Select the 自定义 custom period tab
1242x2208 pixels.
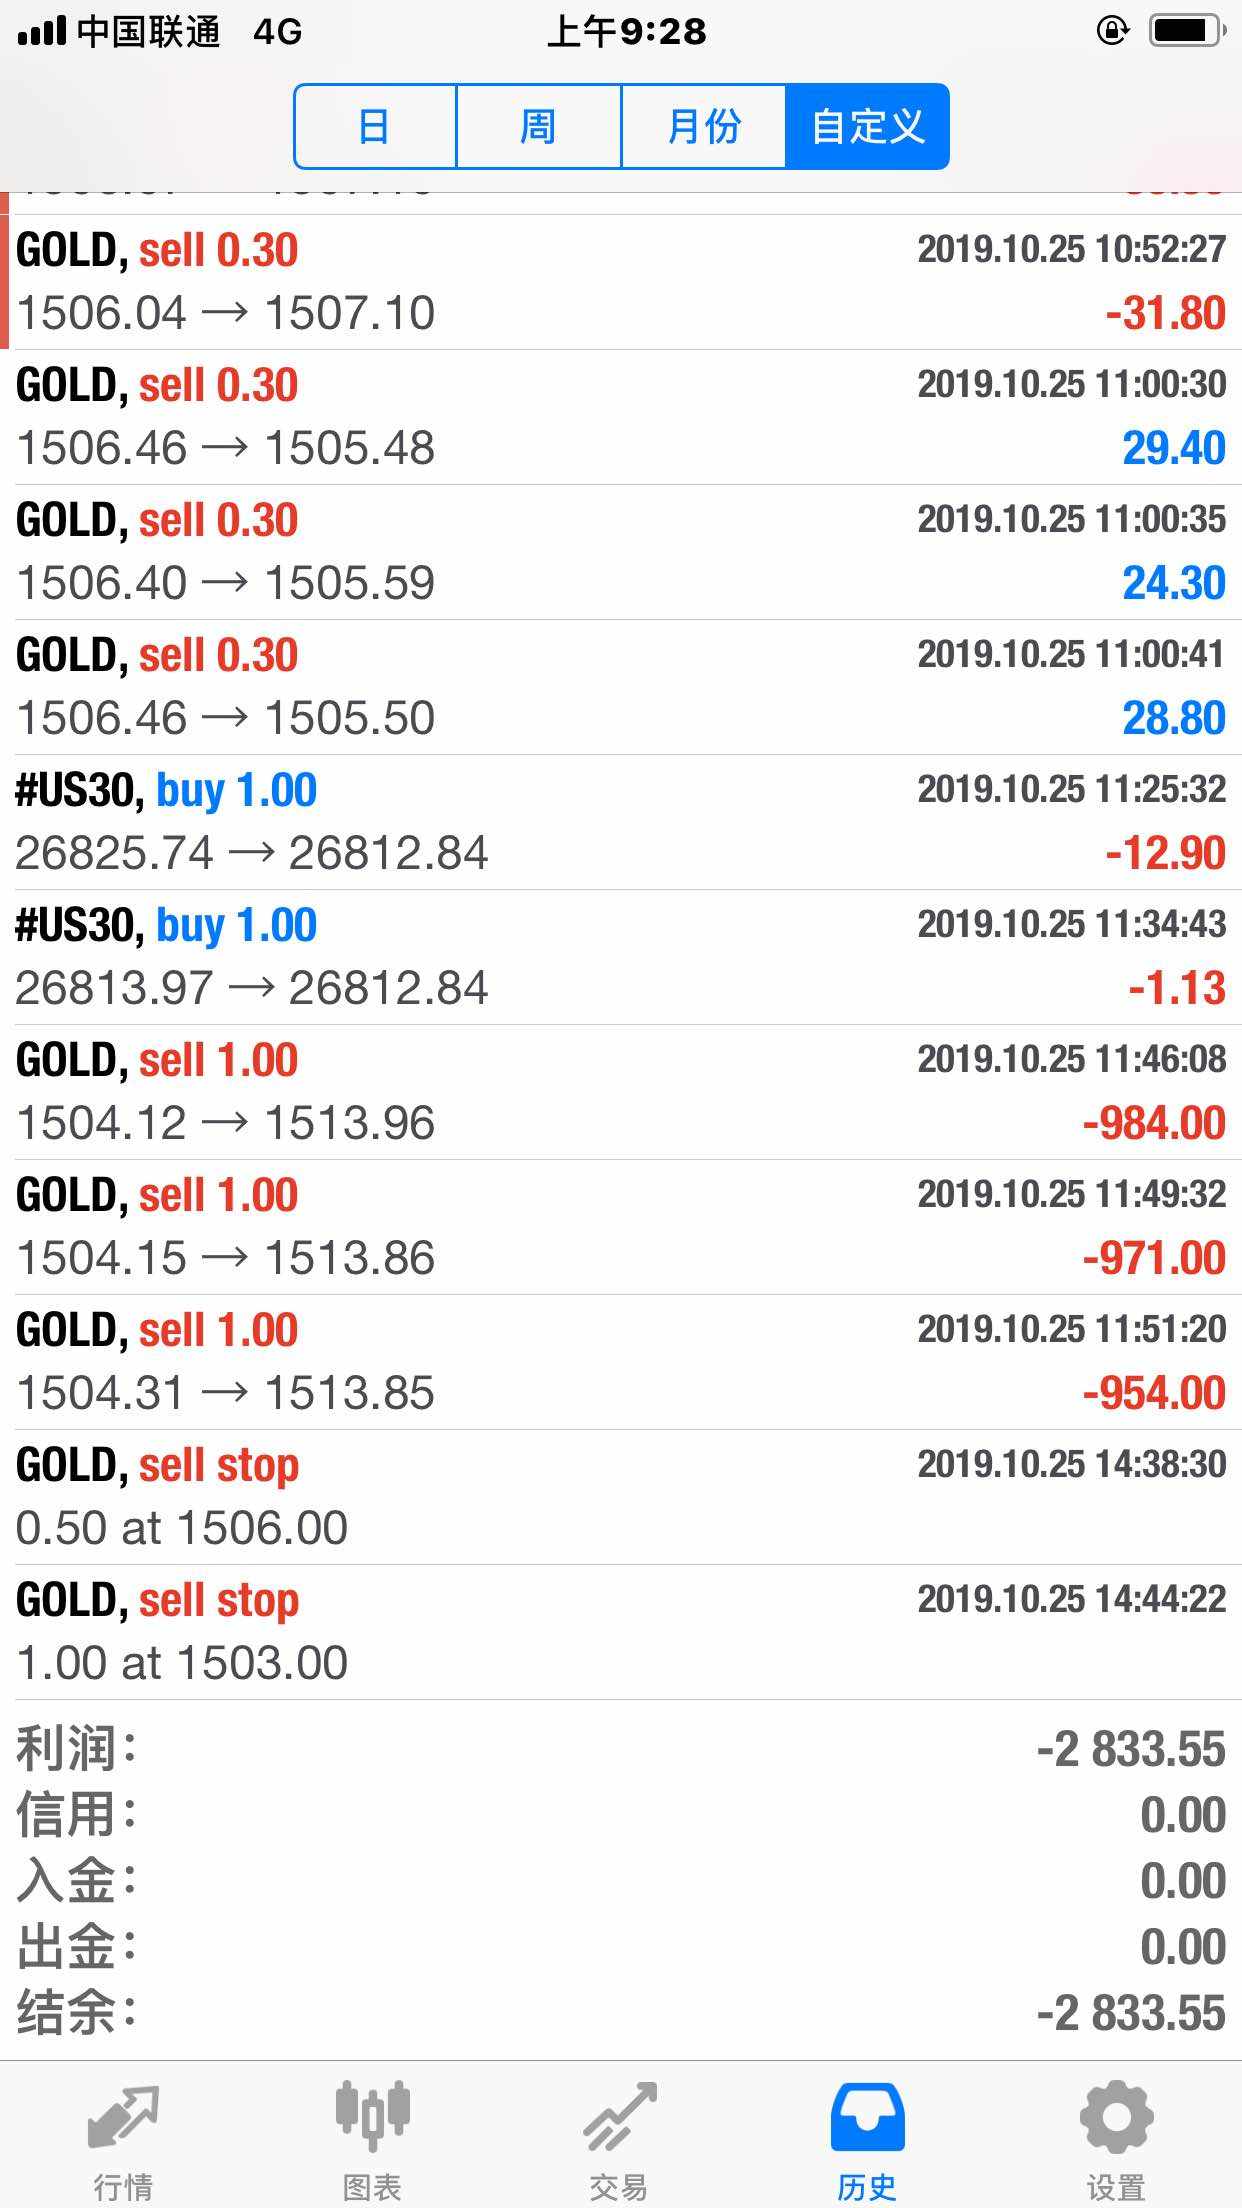(x=867, y=127)
